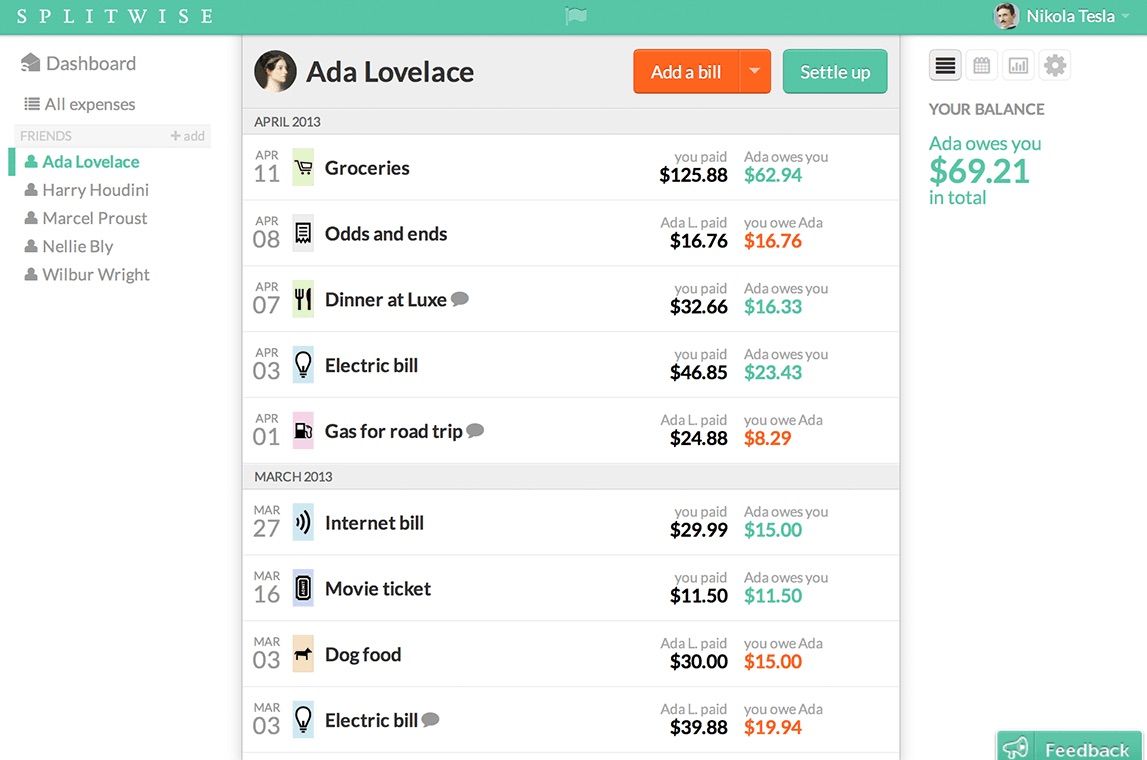
Task: Expand the comment bubble on Dinner at Luxe
Action: point(459,297)
